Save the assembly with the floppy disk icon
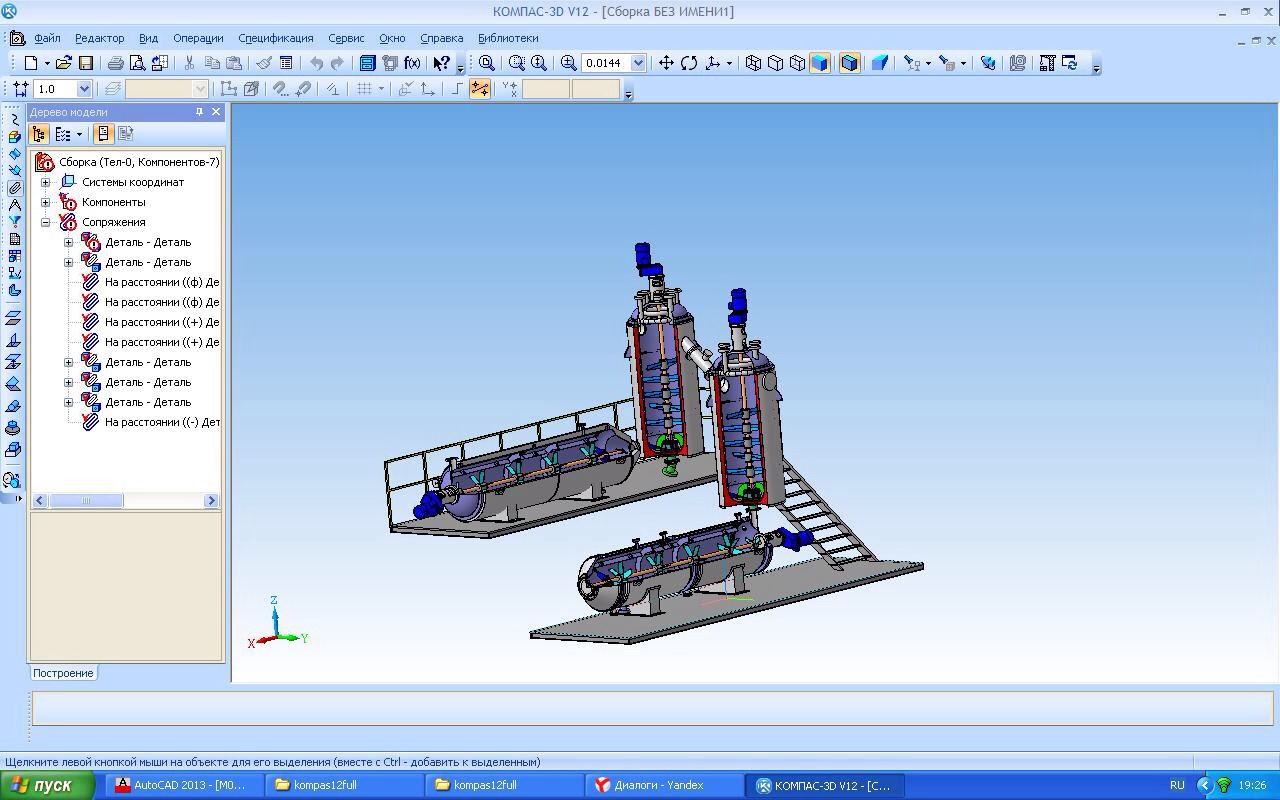This screenshot has width=1280, height=800. pos(86,63)
